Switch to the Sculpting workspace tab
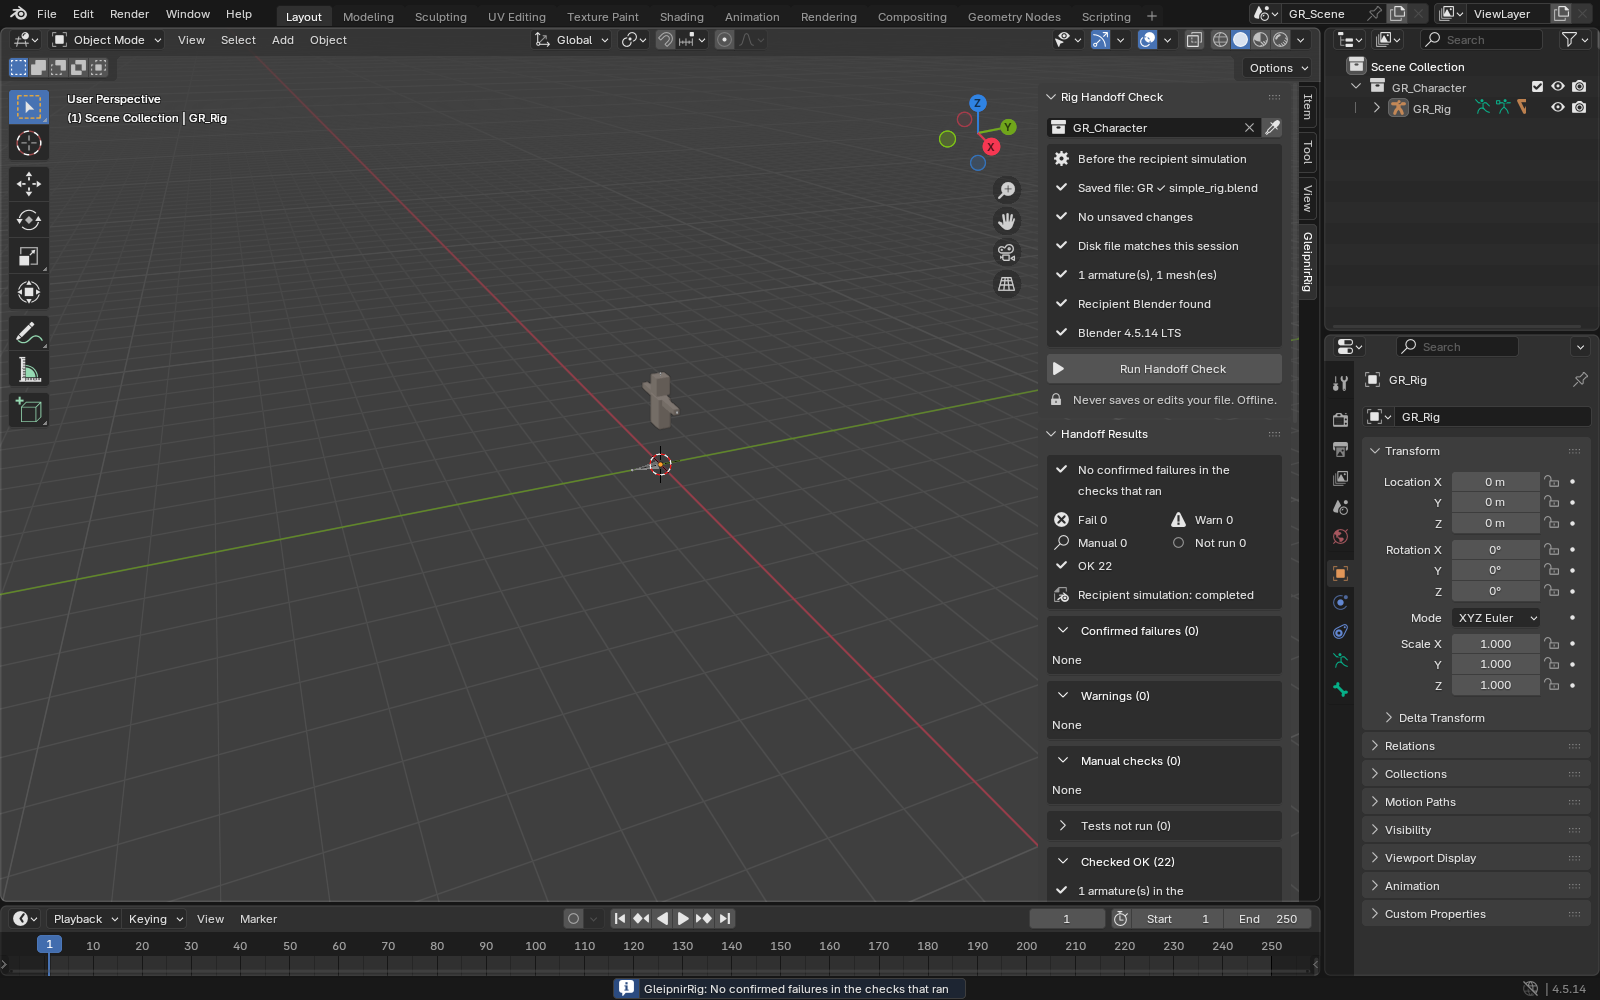Screen dimensions: 1600x1000 tap(441, 17)
